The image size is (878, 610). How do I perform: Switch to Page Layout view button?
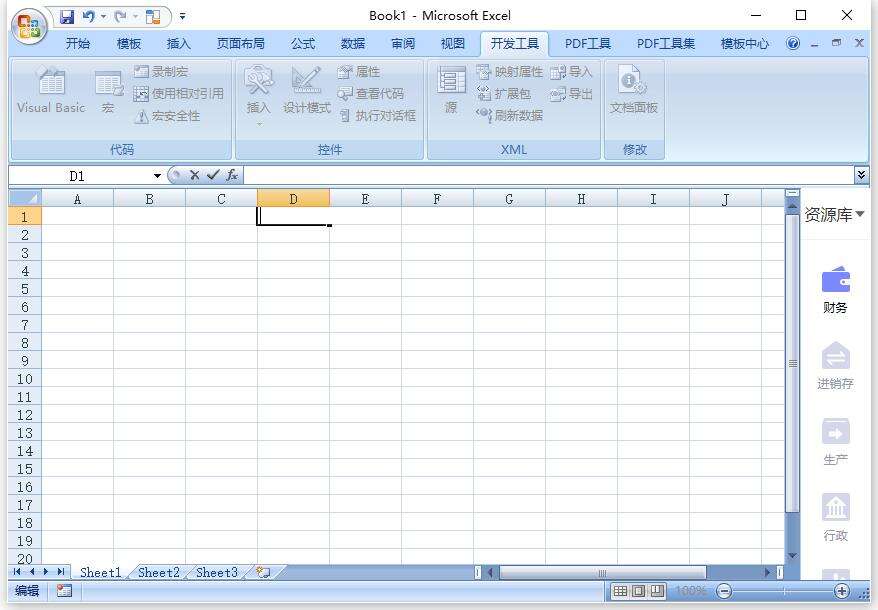point(638,591)
